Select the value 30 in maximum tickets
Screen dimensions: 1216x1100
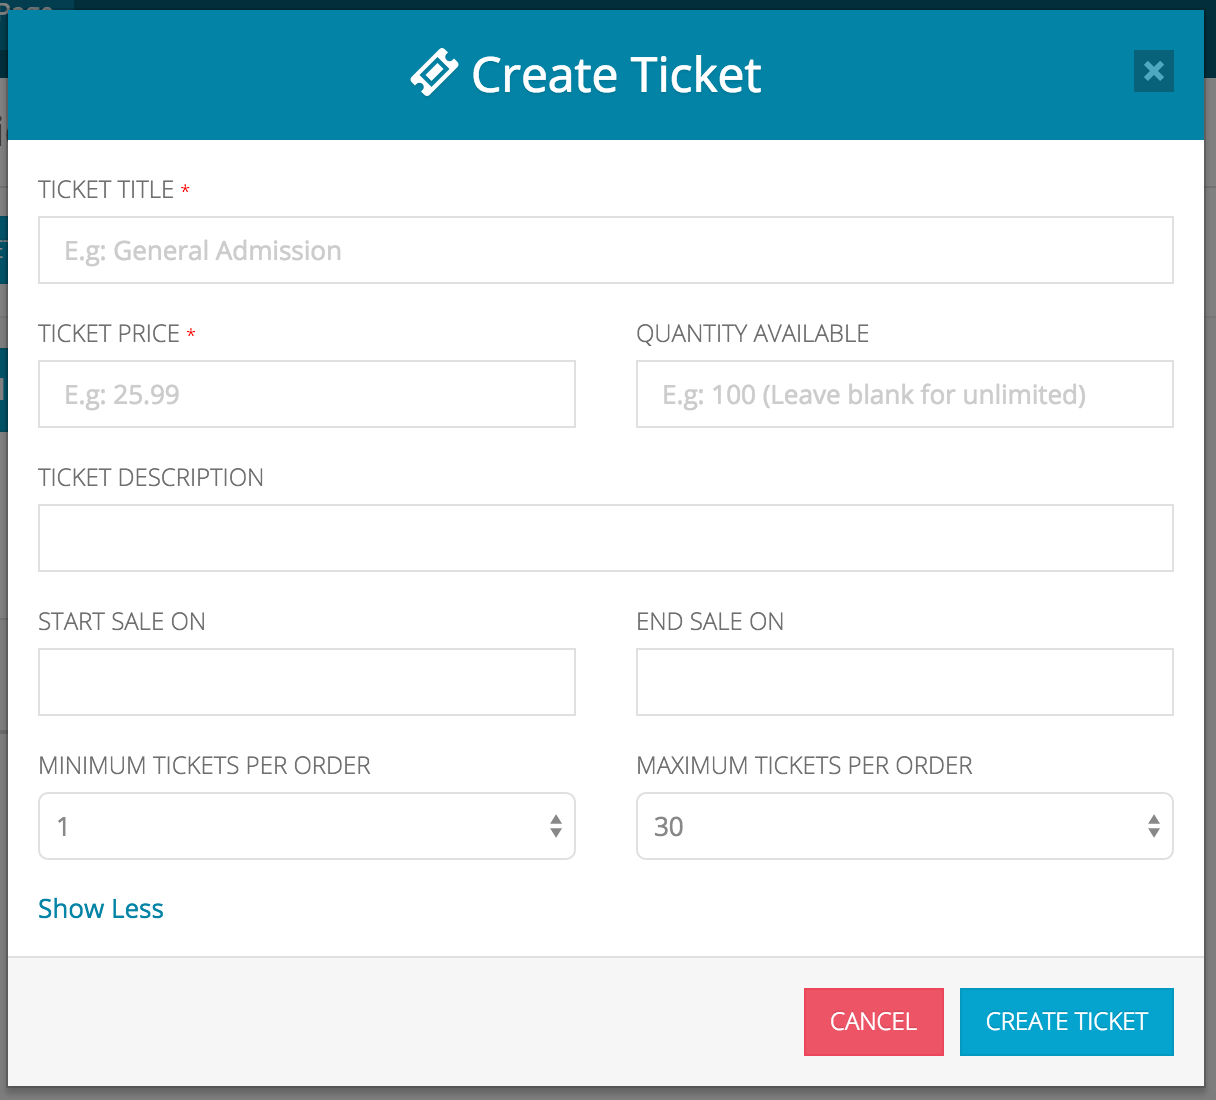pyautogui.click(x=670, y=826)
